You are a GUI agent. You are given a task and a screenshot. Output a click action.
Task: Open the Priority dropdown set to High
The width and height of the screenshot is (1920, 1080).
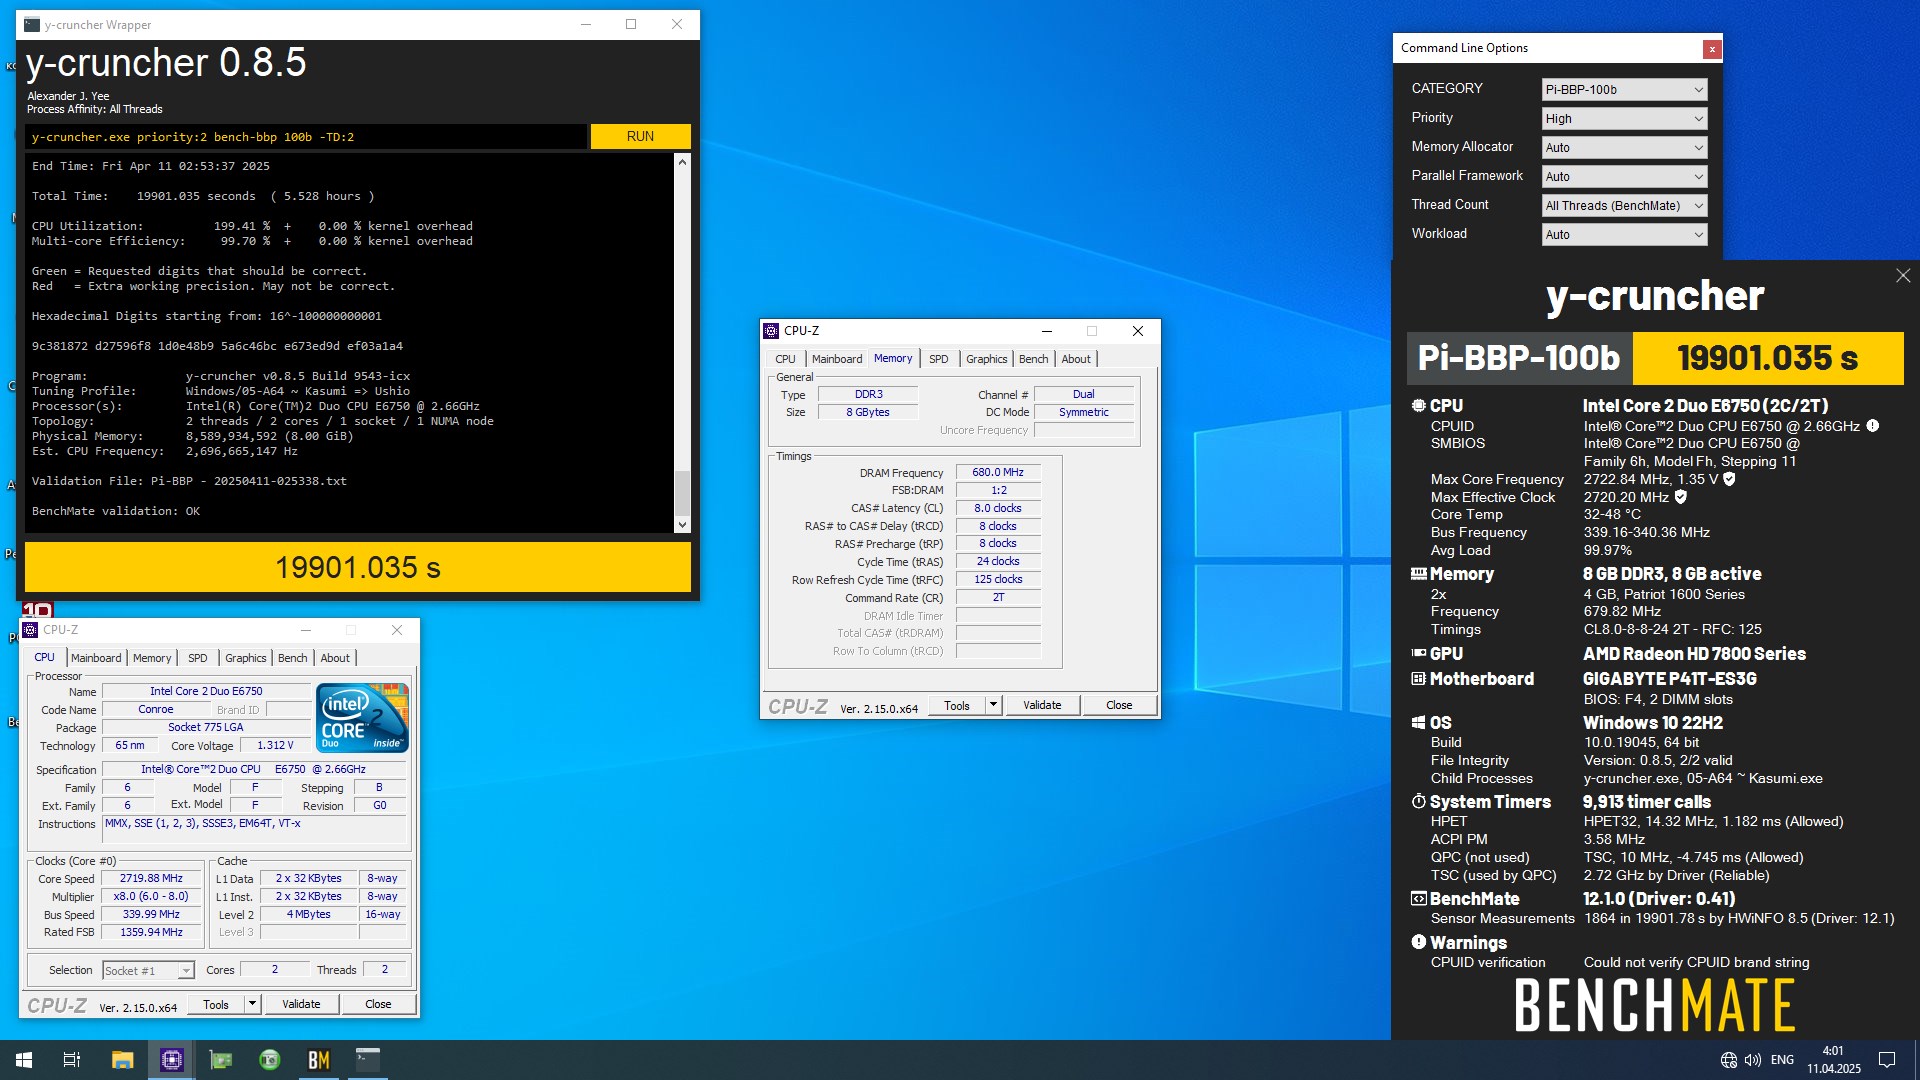[1624, 119]
